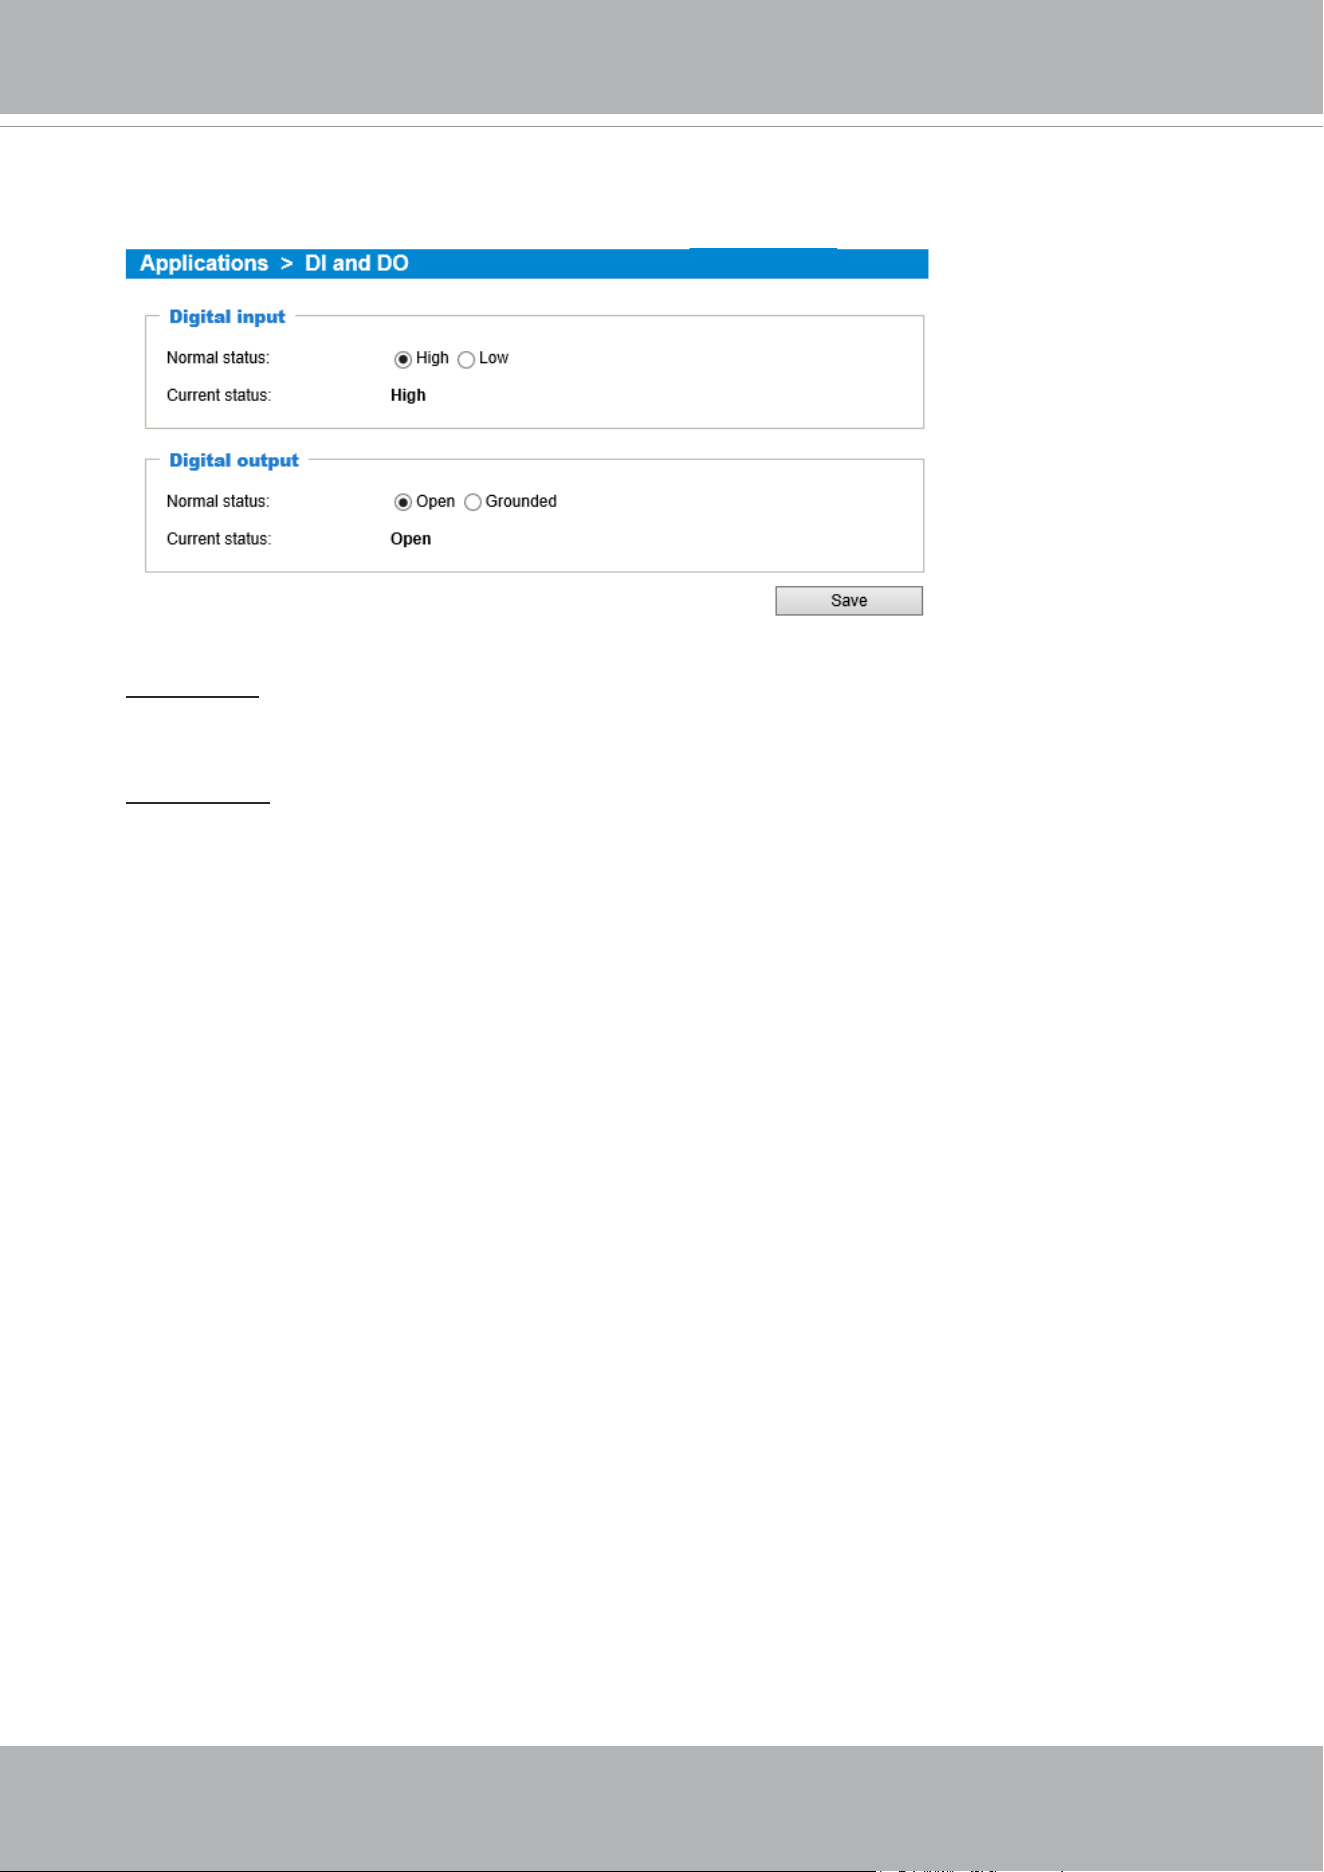Click 'Normal status:' label under Digital output
The image size is (1324, 1872).
pyautogui.click(x=218, y=501)
